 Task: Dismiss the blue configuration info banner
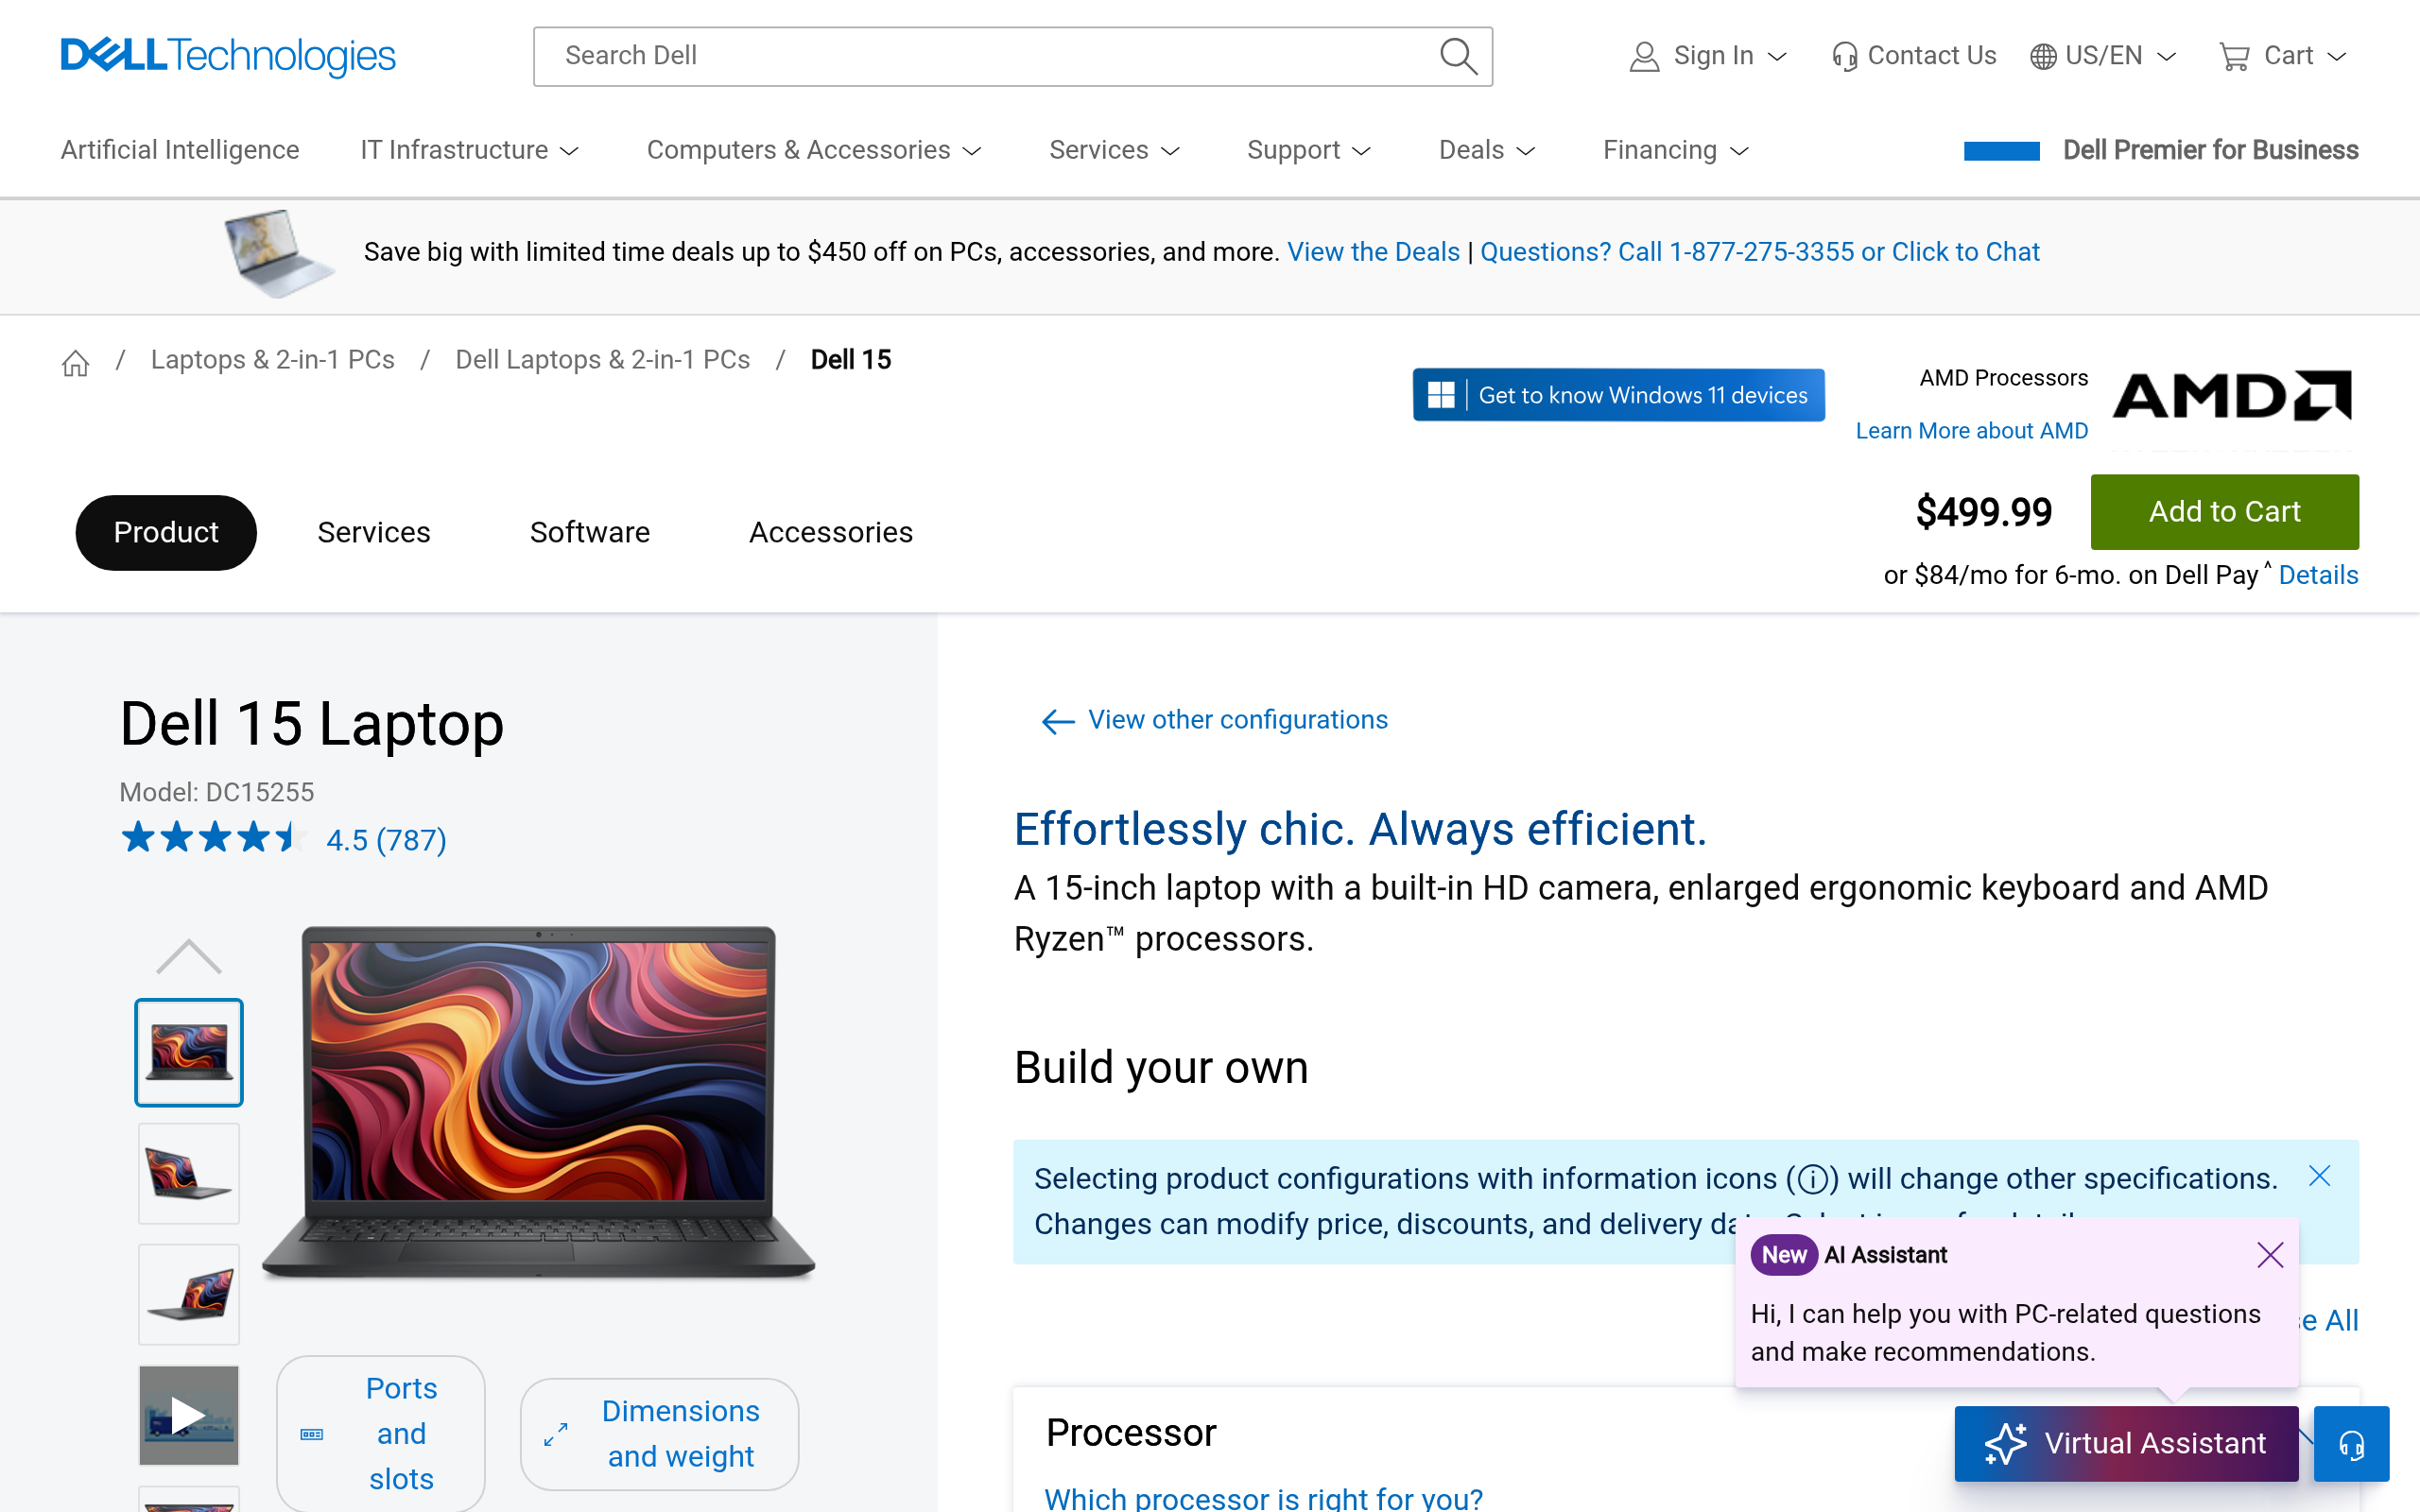pyautogui.click(x=2319, y=1176)
